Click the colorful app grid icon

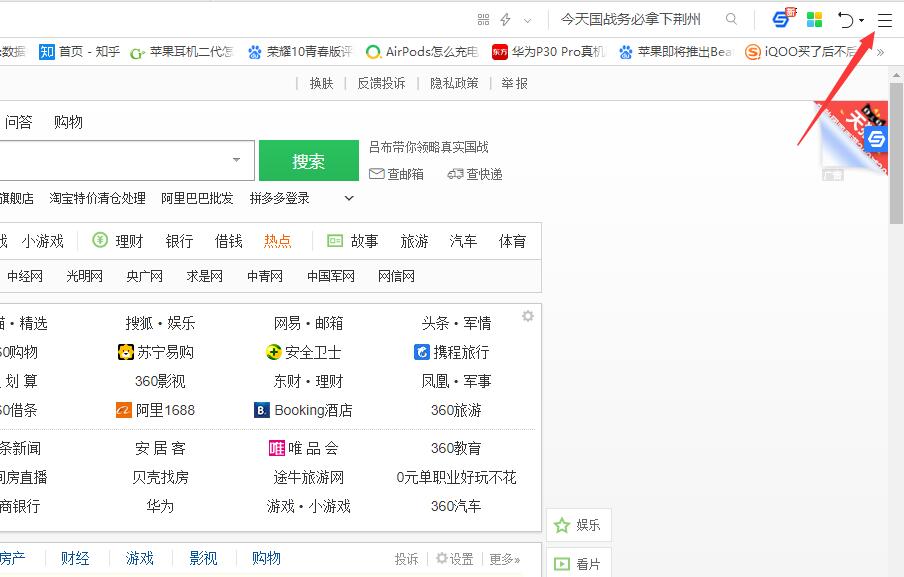(814, 18)
